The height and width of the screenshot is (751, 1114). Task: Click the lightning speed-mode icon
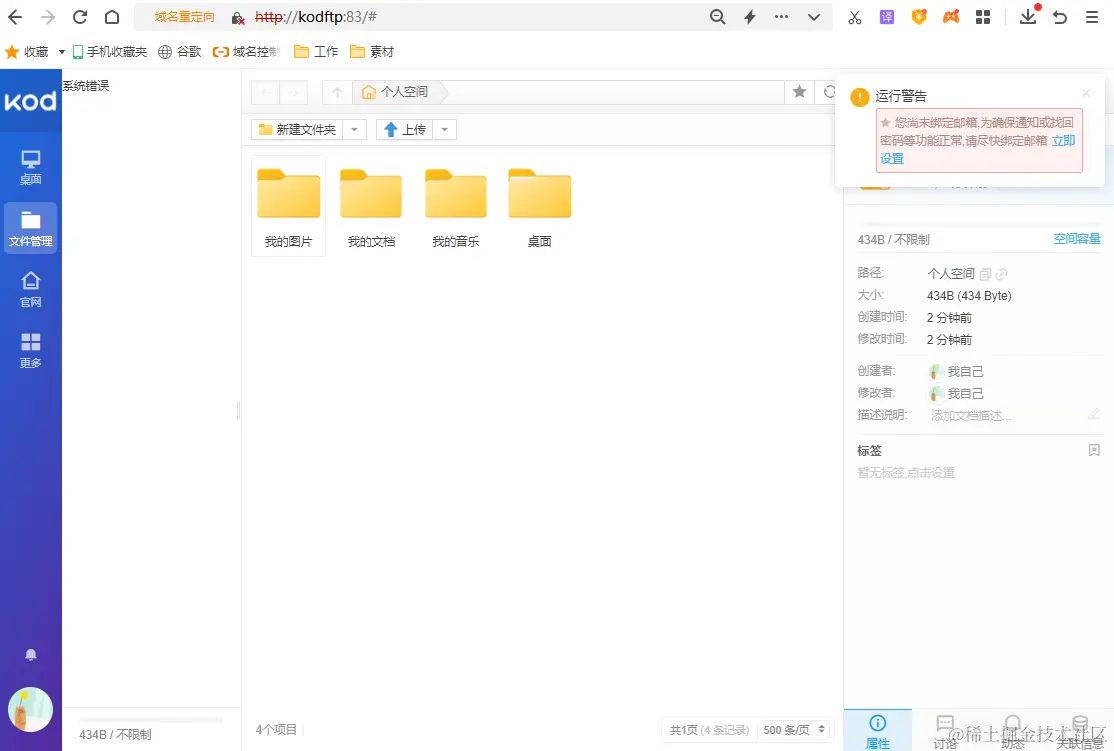click(750, 17)
